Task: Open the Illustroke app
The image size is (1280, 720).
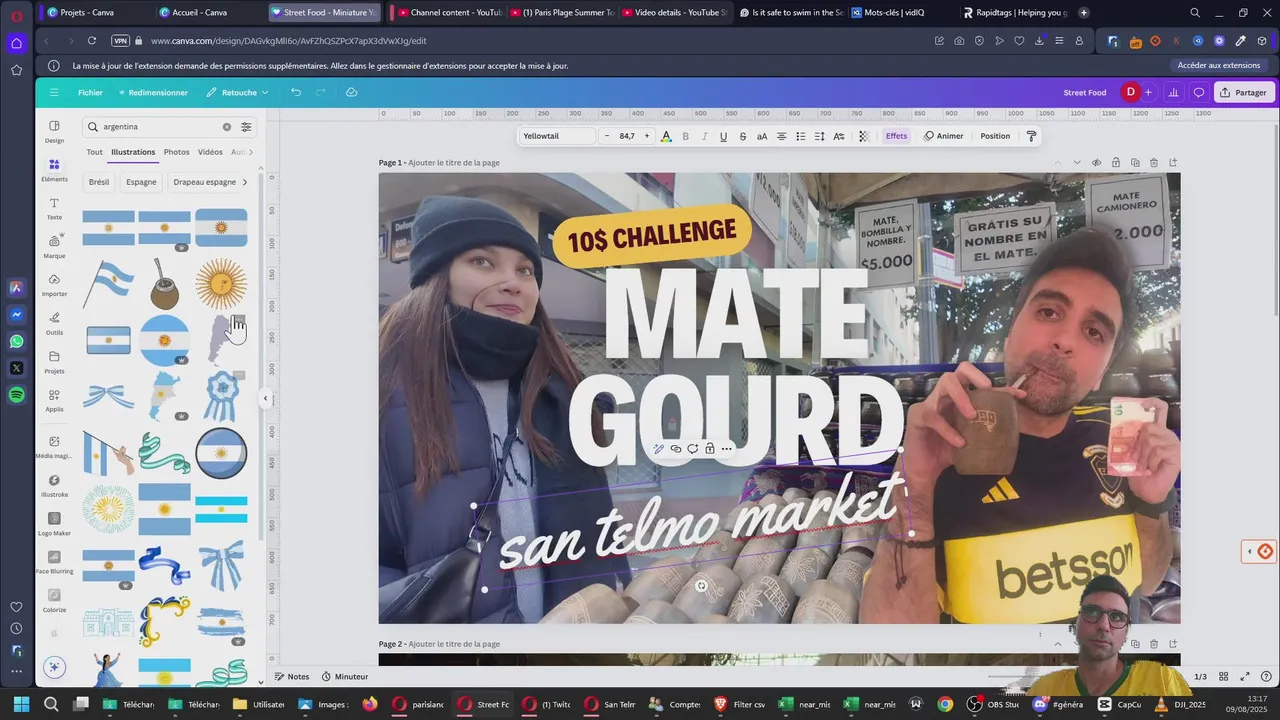Action: coord(54,485)
